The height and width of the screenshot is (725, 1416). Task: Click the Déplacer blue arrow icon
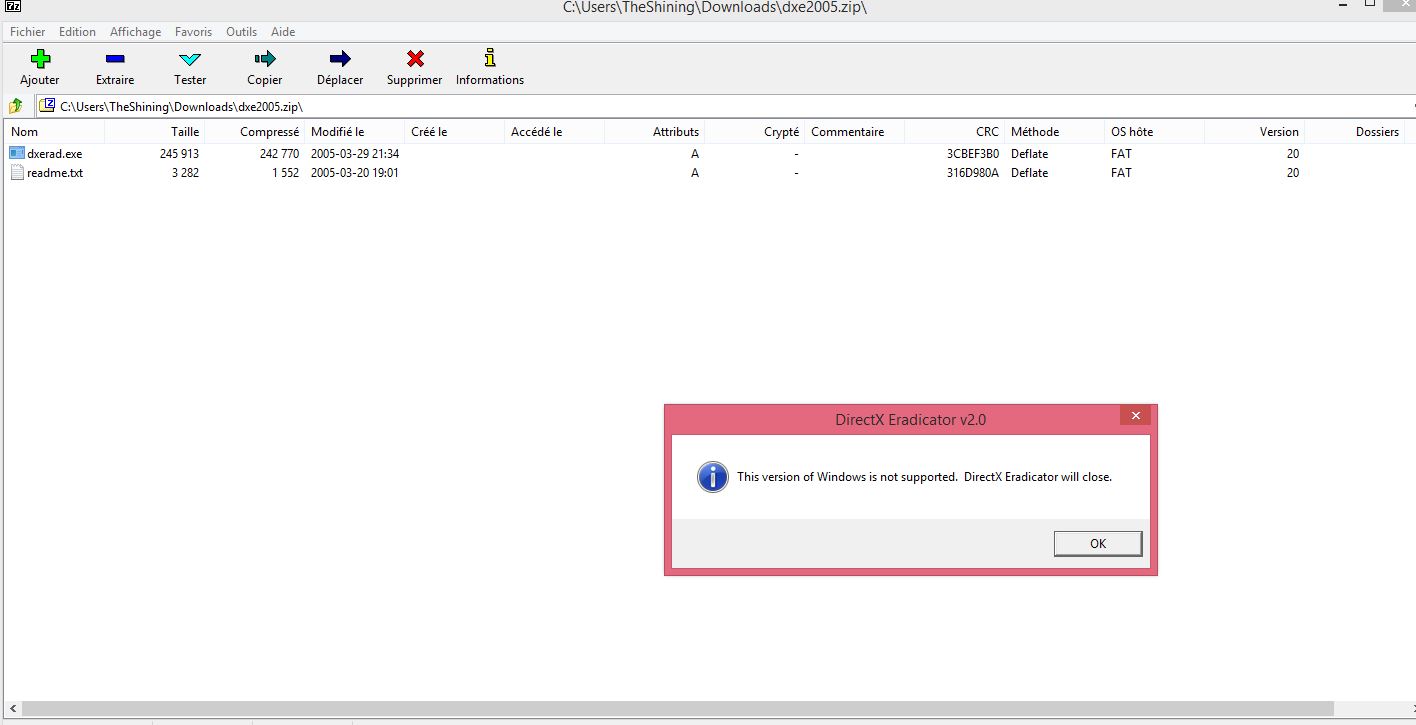[x=340, y=58]
